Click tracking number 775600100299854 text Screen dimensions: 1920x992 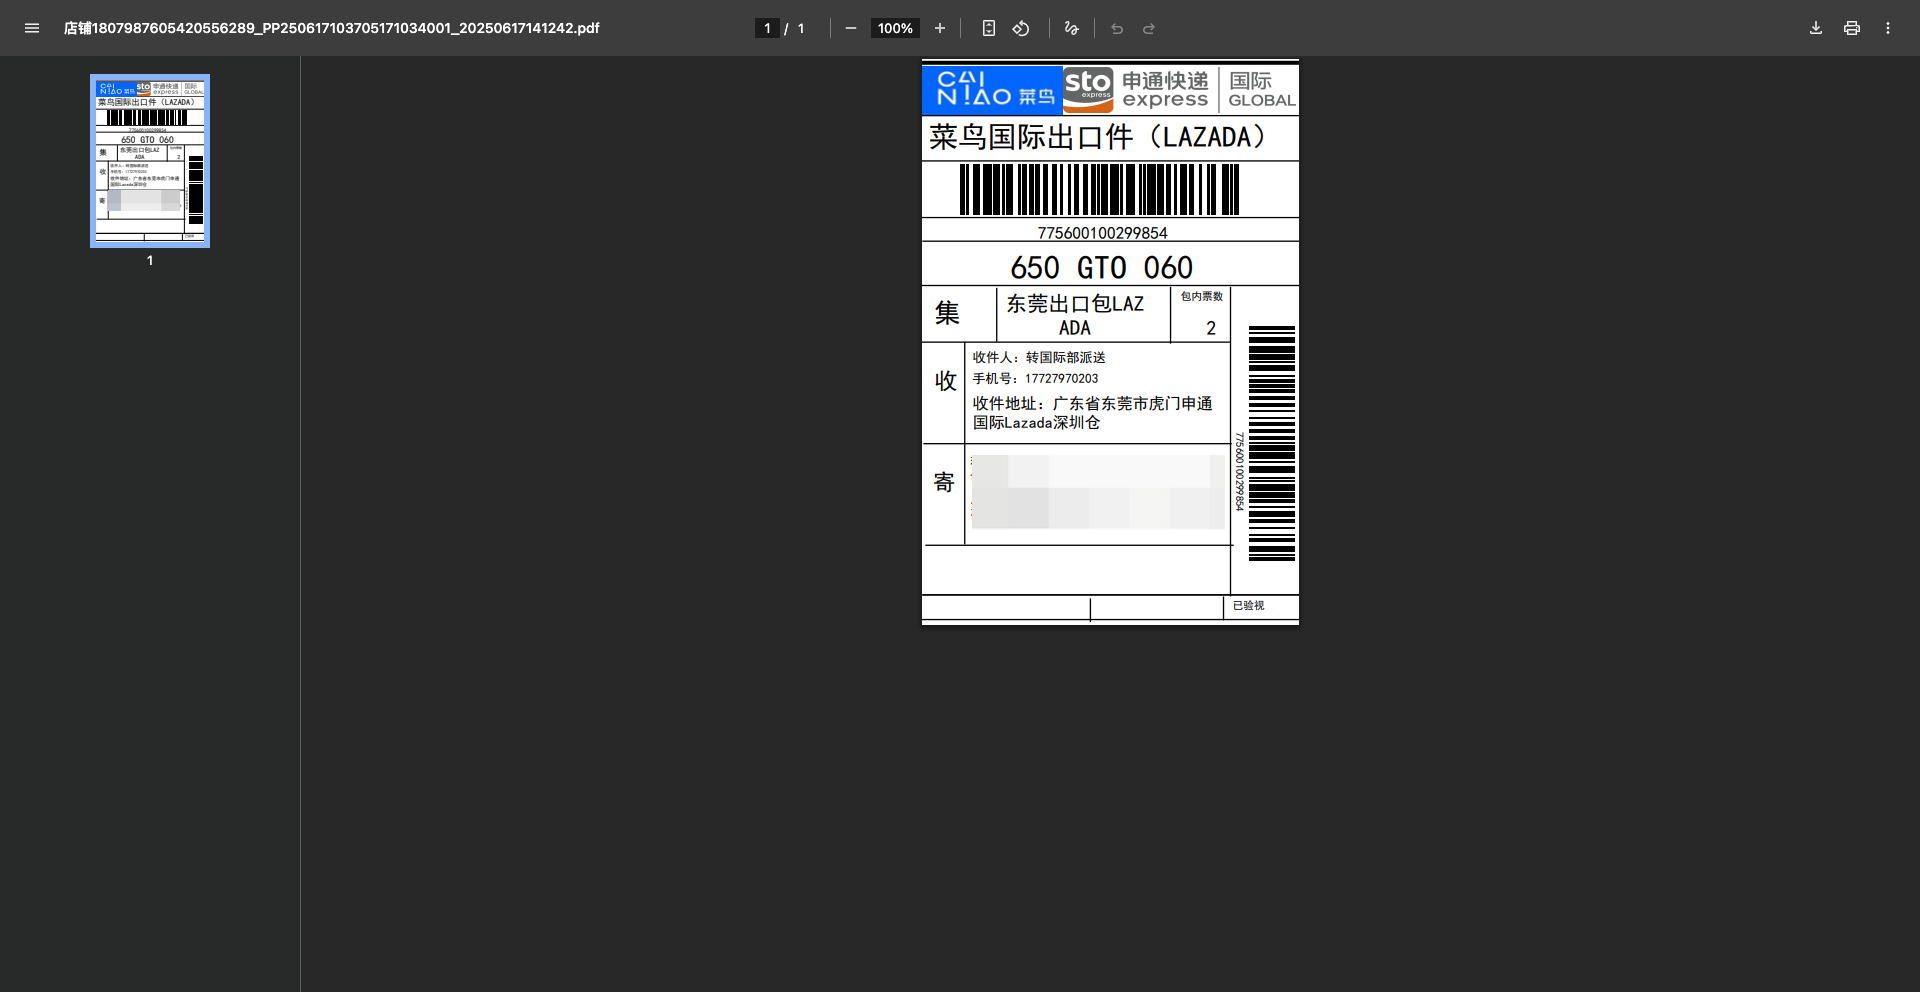(x=1102, y=233)
